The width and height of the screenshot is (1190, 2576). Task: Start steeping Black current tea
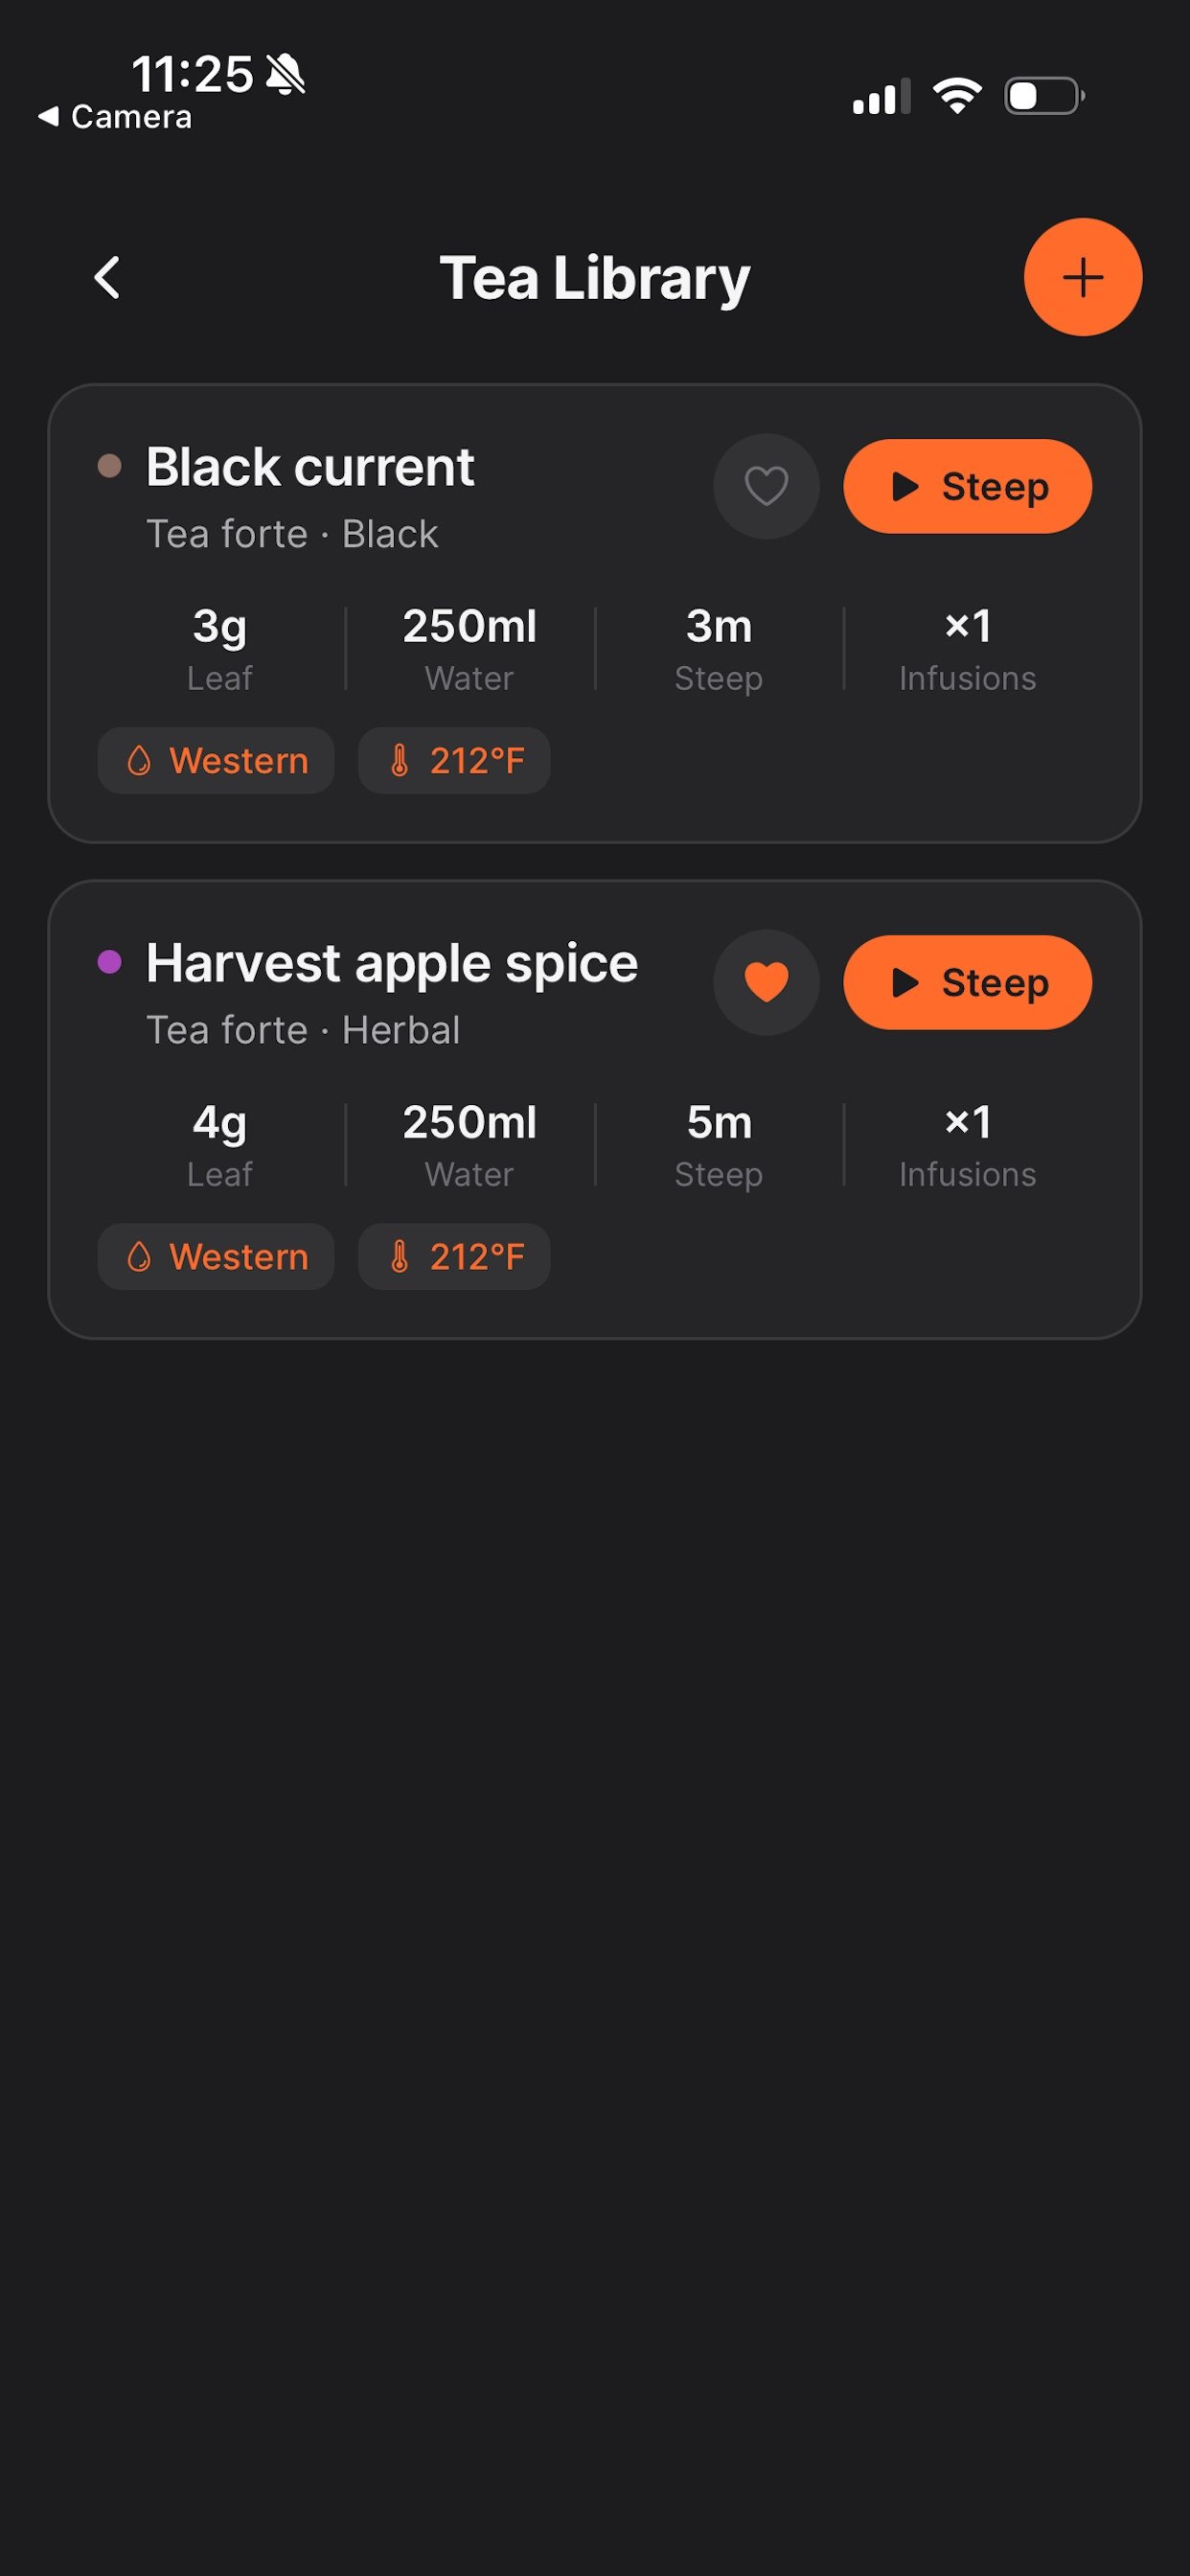click(967, 486)
